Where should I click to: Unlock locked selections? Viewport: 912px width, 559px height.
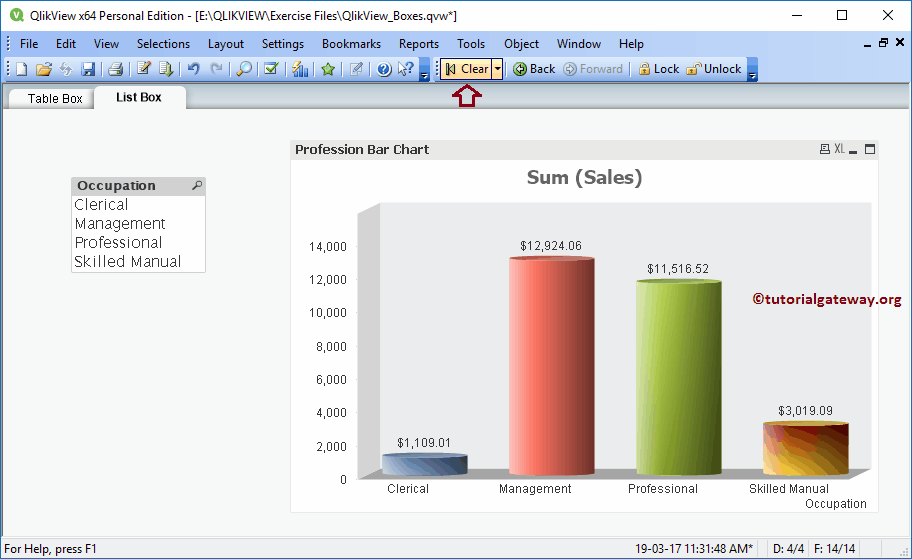point(714,69)
